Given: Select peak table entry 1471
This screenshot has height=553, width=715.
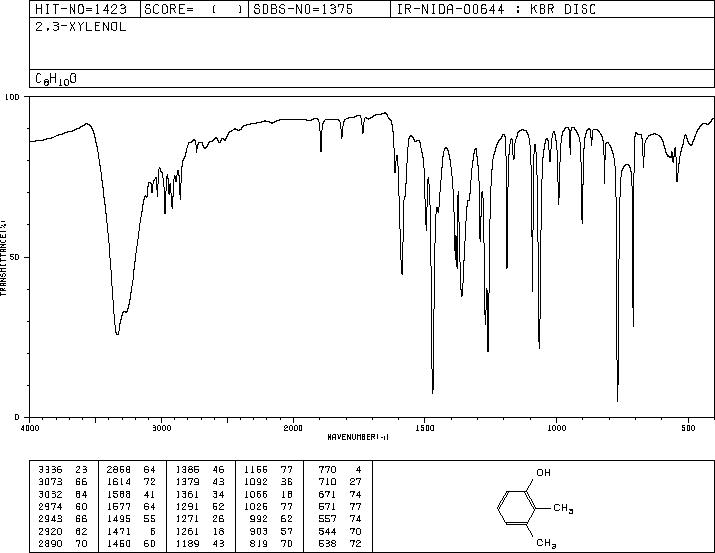Looking at the screenshot, I should (119, 532).
